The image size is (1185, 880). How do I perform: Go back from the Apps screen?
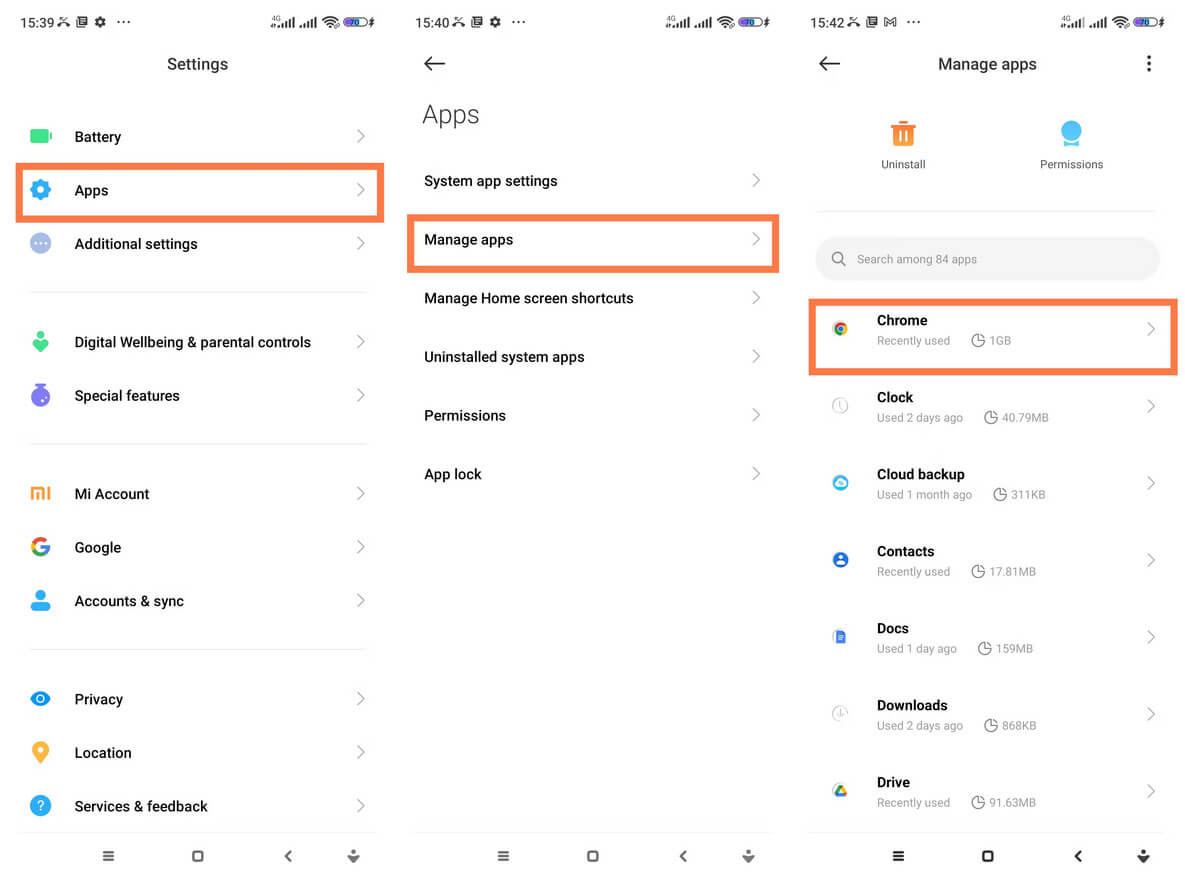pos(435,64)
